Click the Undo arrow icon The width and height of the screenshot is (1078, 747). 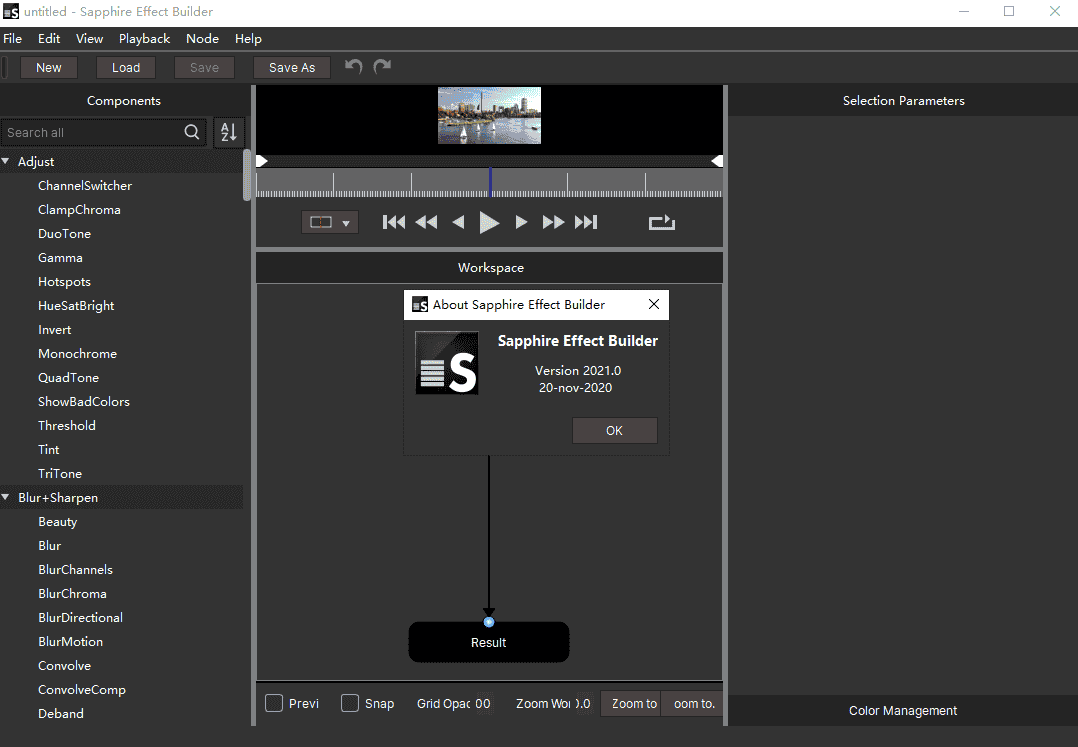pyautogui.click(x=353, y=67)
